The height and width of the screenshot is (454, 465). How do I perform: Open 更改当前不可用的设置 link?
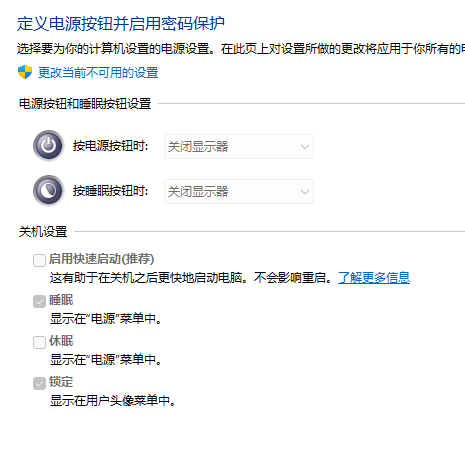[x=98, y=72]
